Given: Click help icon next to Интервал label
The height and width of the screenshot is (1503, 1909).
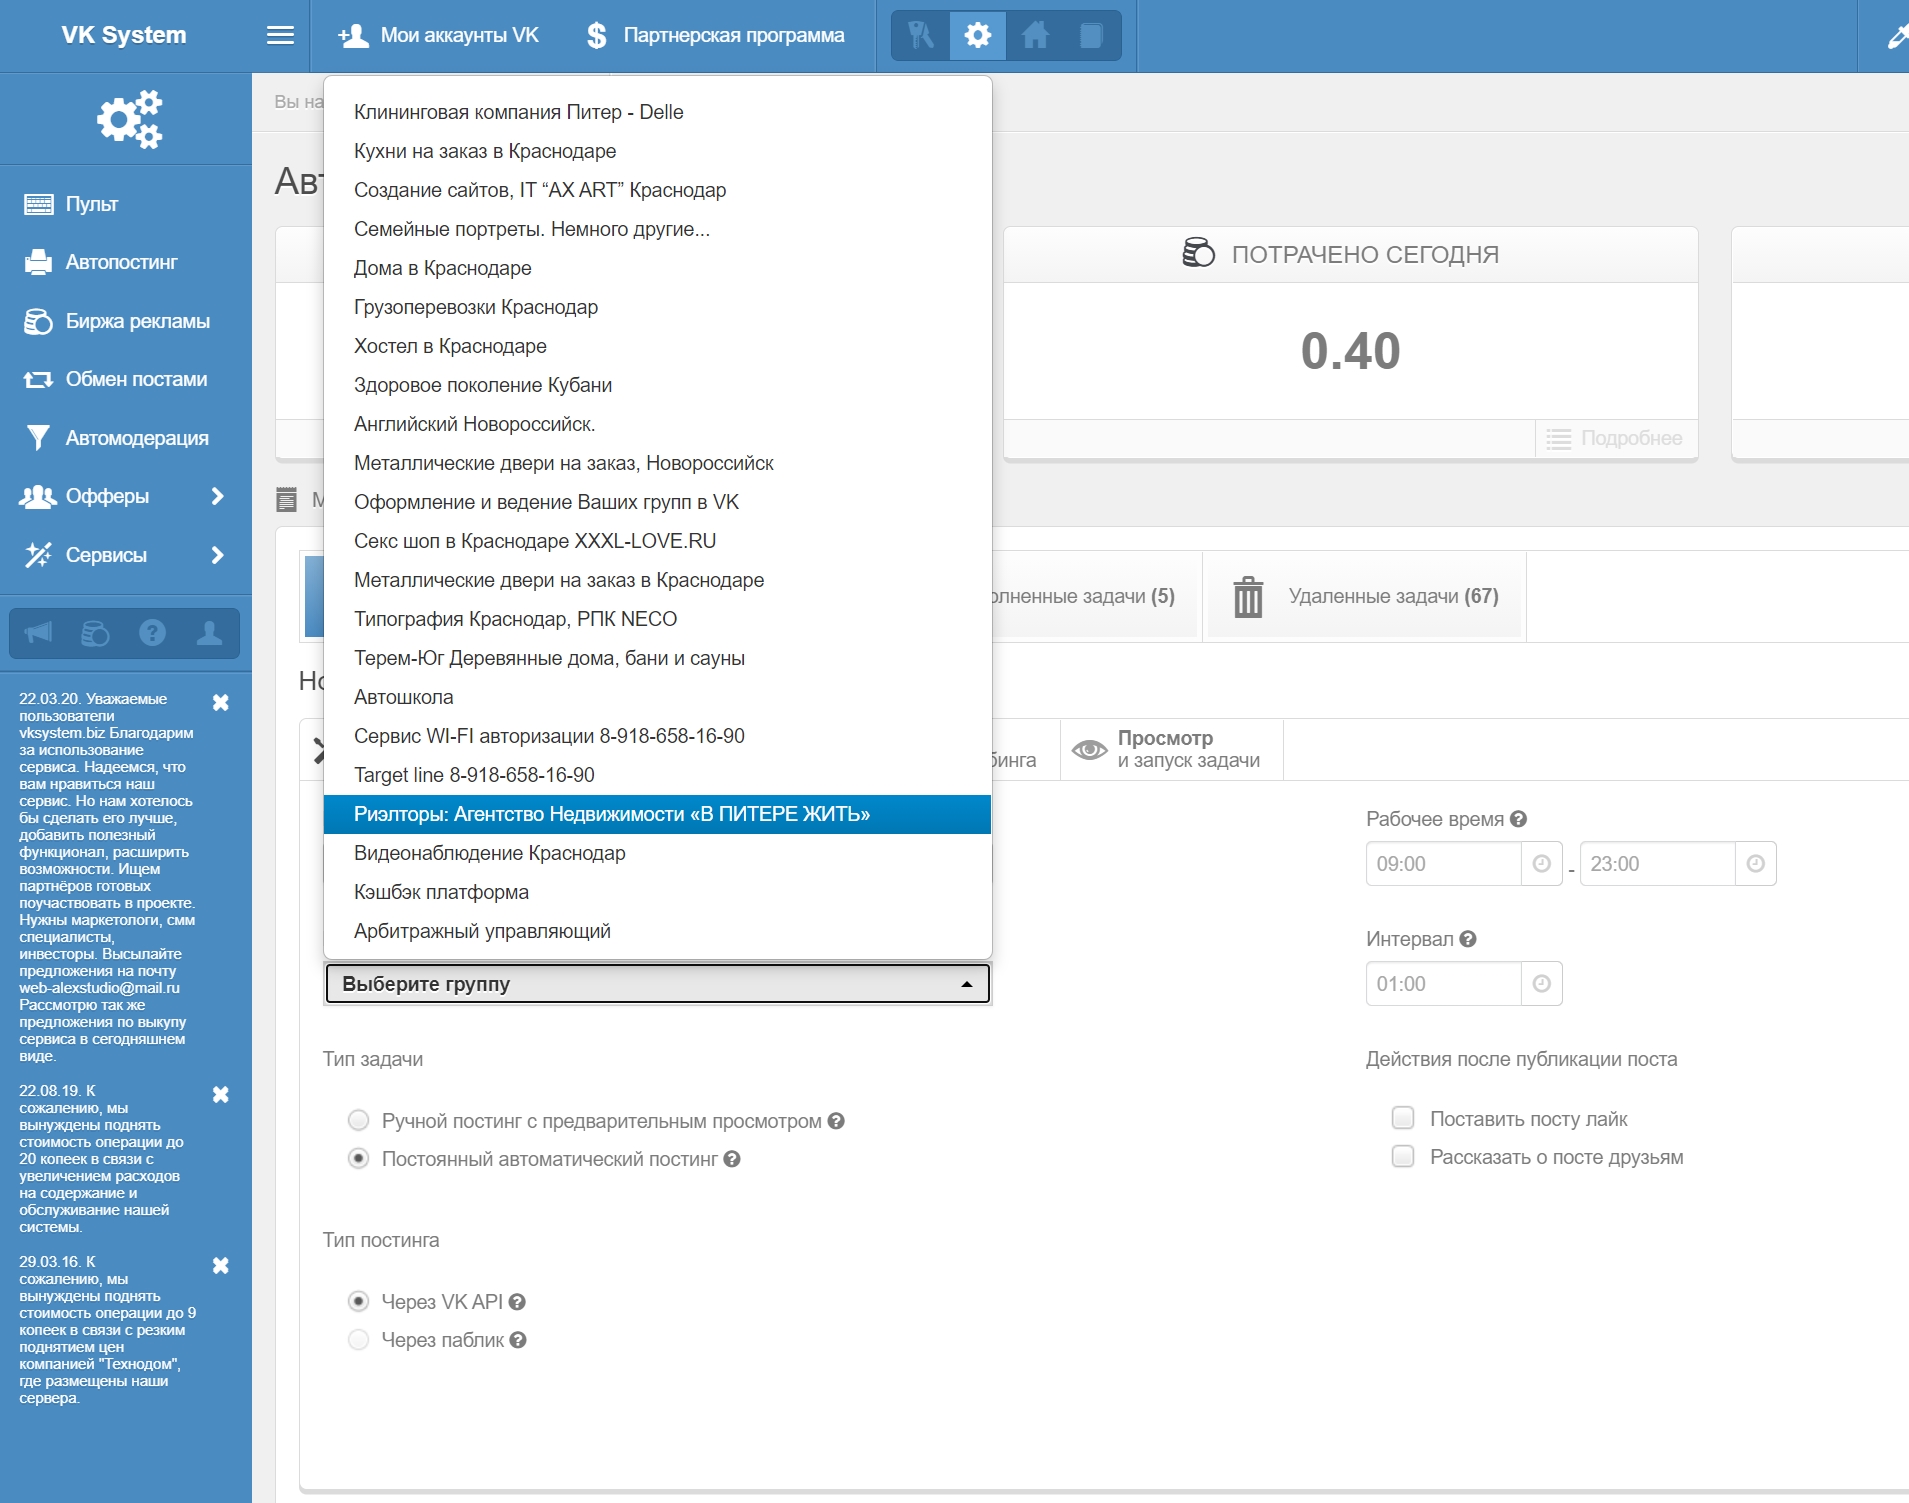Looking at the screenshot, I should tap(1468, 939).
